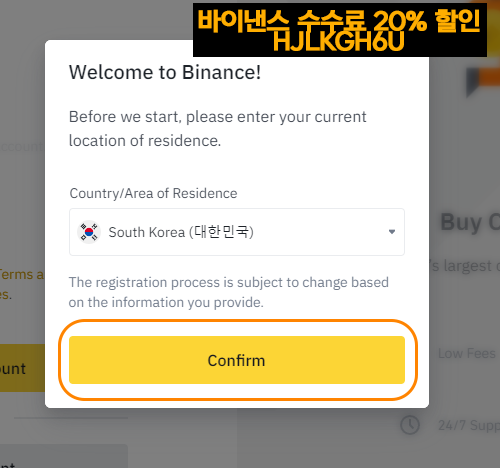500x468 pixels.
Task: Open the partially visible Terms link
Action: (22, 275)
